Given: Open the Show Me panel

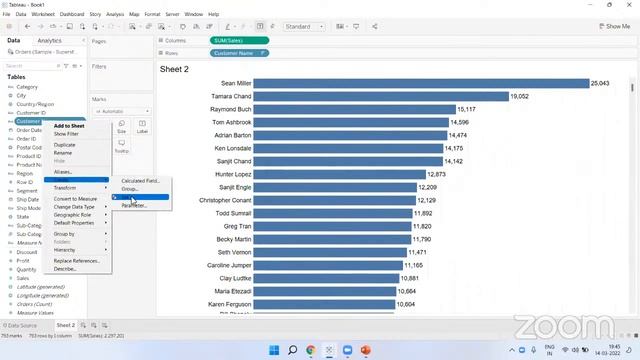Looking at the screenshot, I should coord(614,27).
